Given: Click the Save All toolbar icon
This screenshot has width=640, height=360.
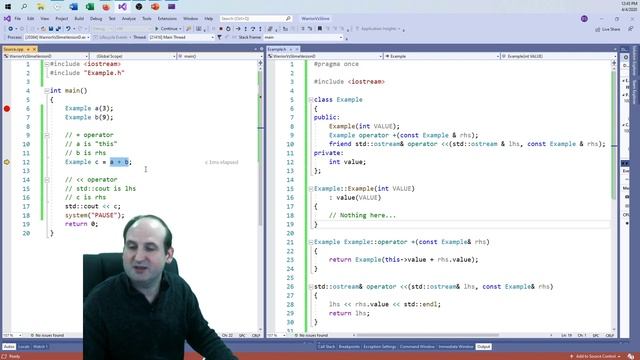Looking at the screenshot, I should coord(58,29).
